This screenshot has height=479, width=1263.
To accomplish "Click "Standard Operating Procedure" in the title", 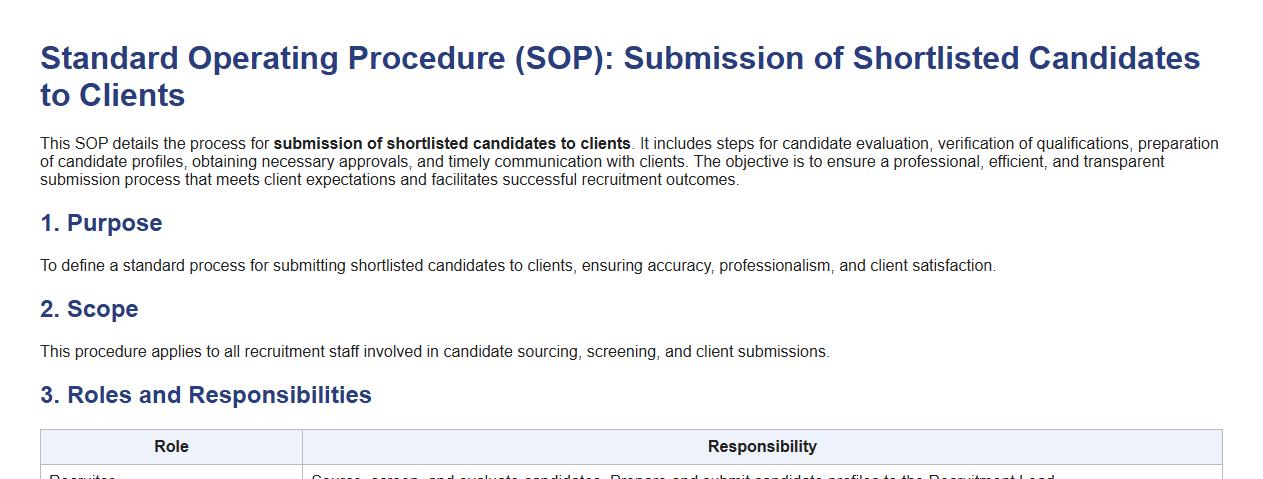I will click(x=273, y=59).
